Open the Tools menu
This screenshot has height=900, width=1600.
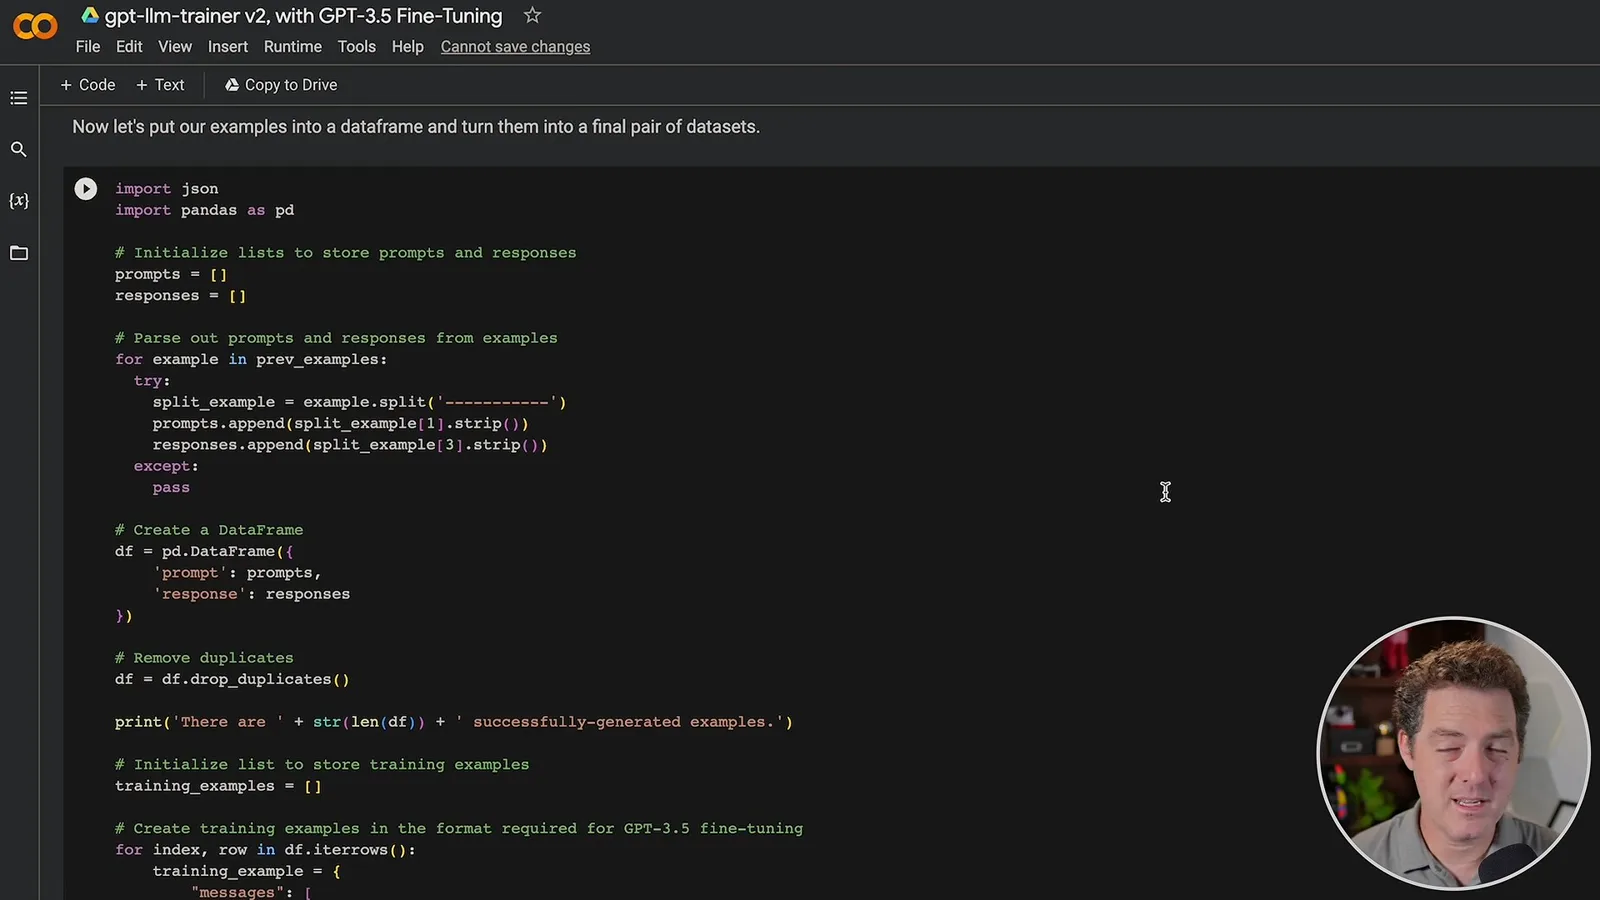click(x=357, y=47)
